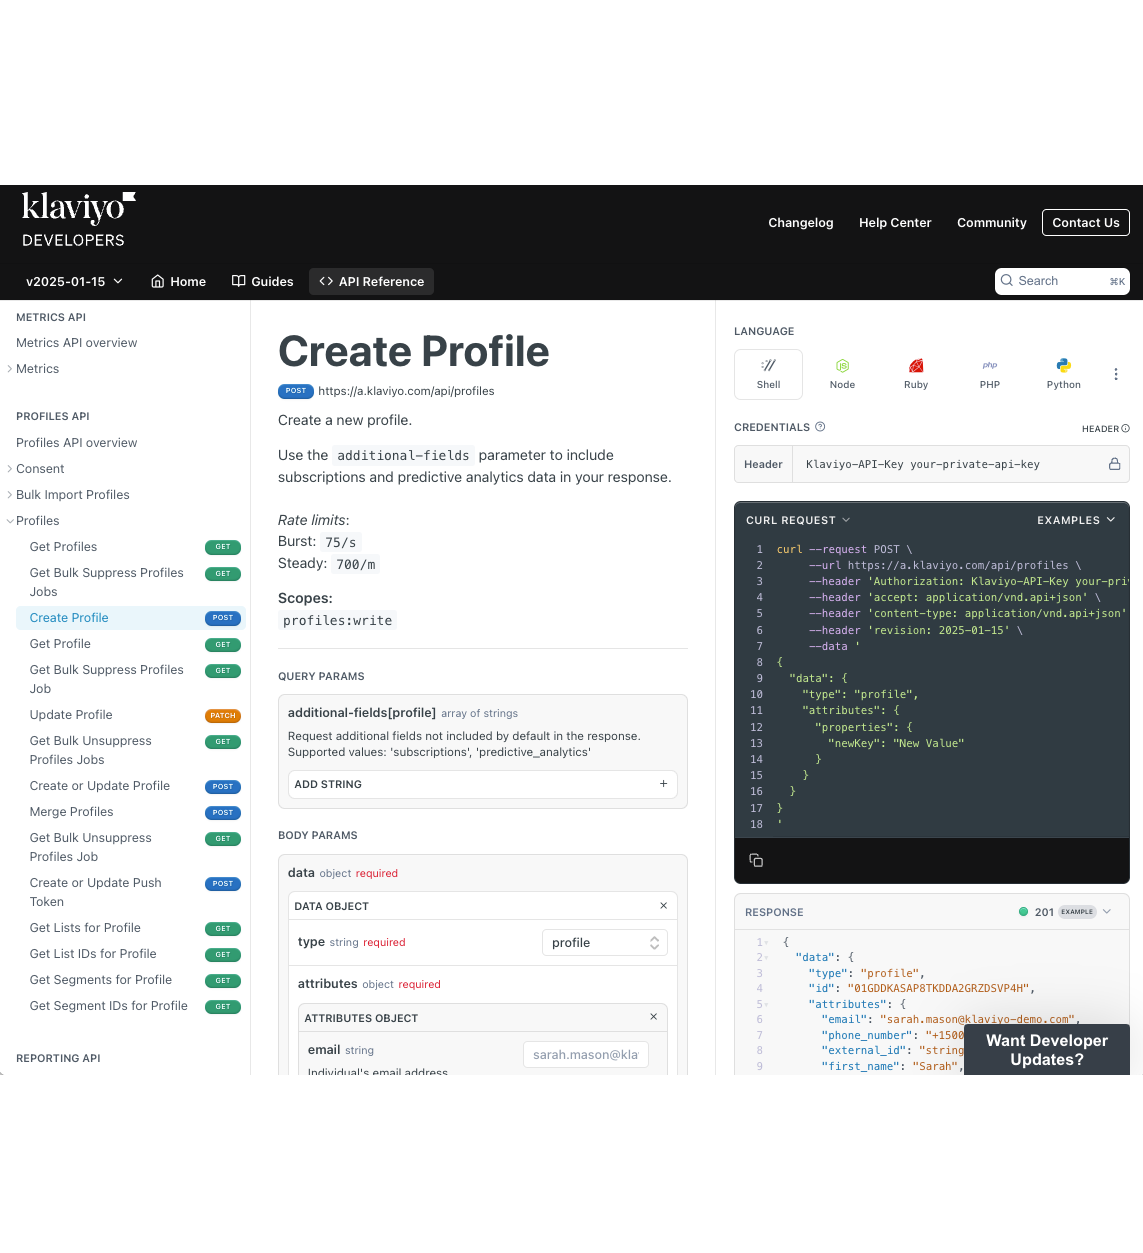This screenshot has width=1143, height=1253.
Task: Open Get Bulk Suppress Profiles Jobs endpoint
Action: (131, 582)
